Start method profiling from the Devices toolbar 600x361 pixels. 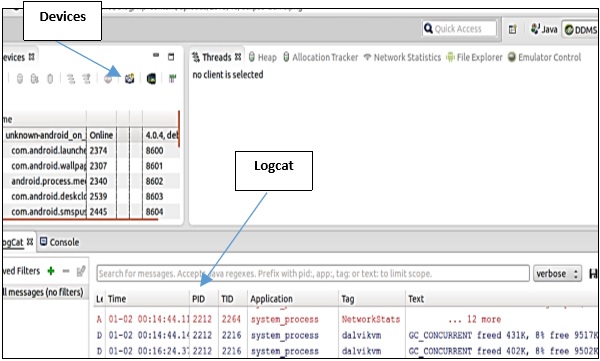(x=86, y=78)
